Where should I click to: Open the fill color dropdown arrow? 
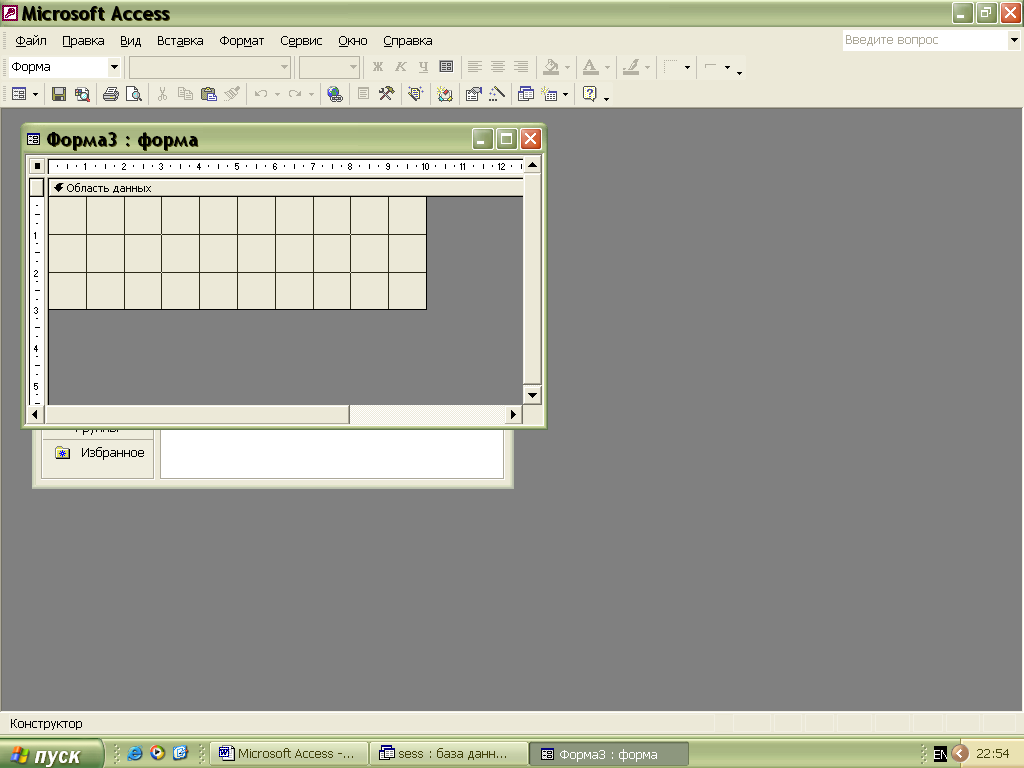(x=567, y=67)
